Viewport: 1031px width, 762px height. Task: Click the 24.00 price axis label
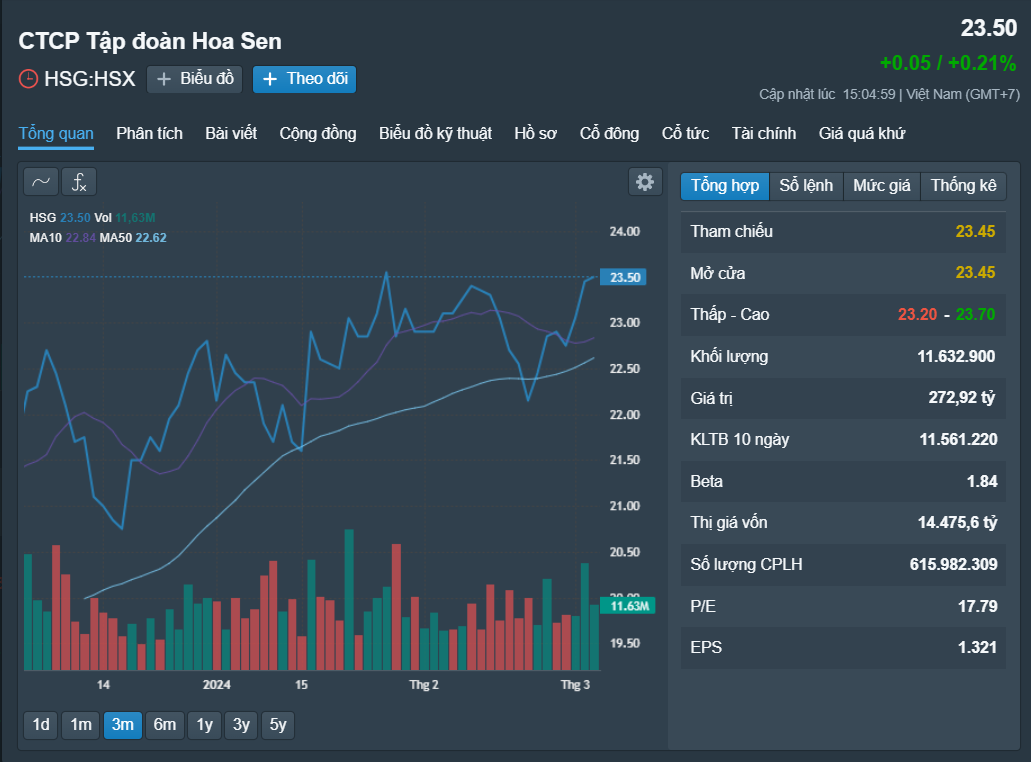point(624,231)
